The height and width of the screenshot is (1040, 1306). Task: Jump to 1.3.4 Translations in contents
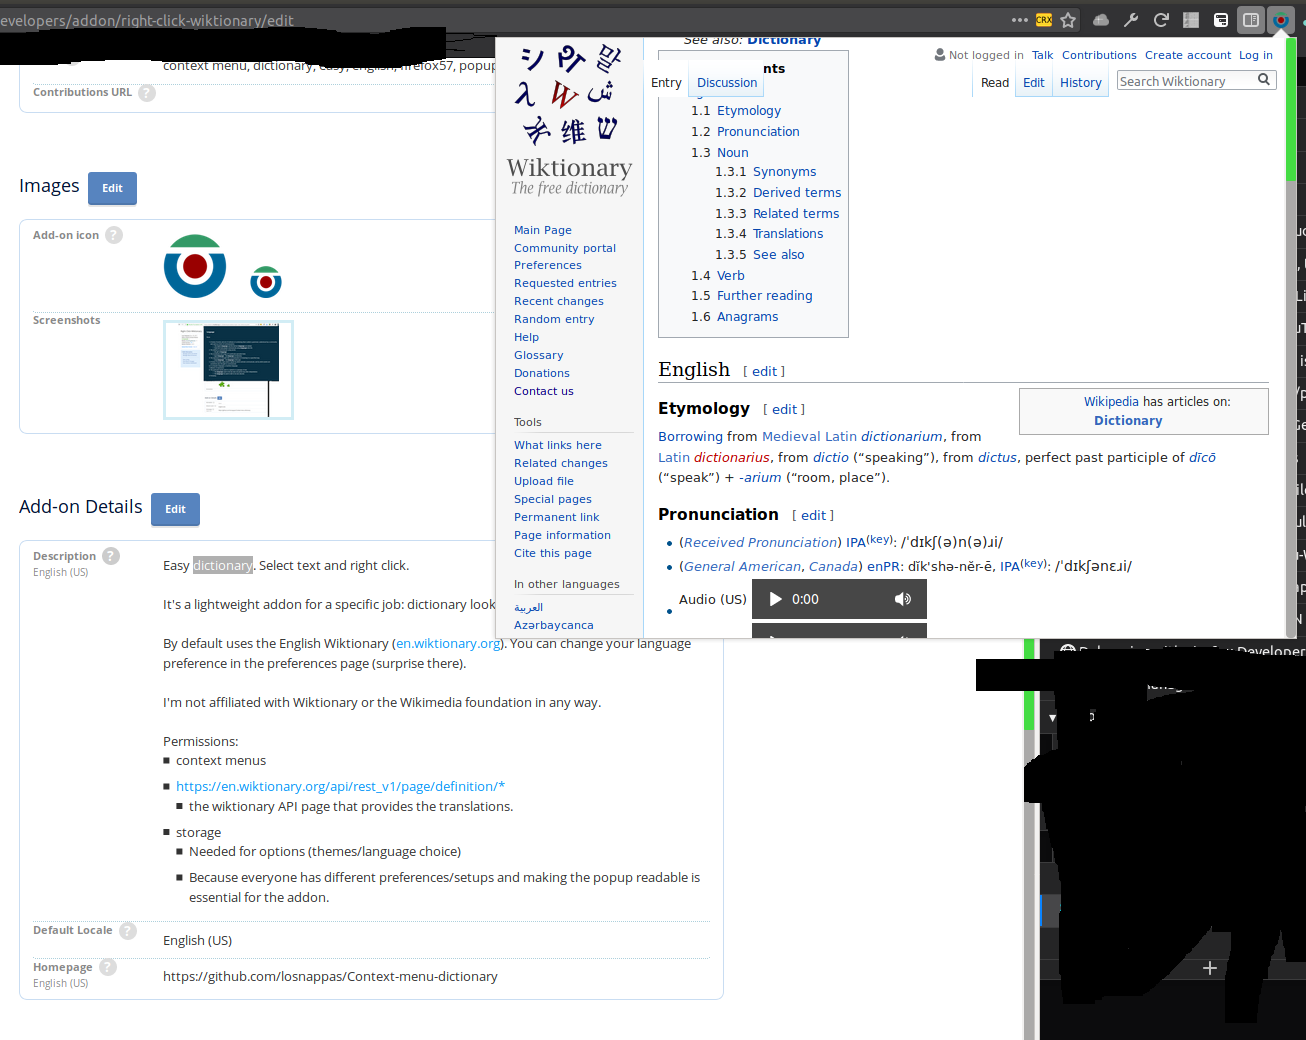pyautogui.click(x=769, y=234)
